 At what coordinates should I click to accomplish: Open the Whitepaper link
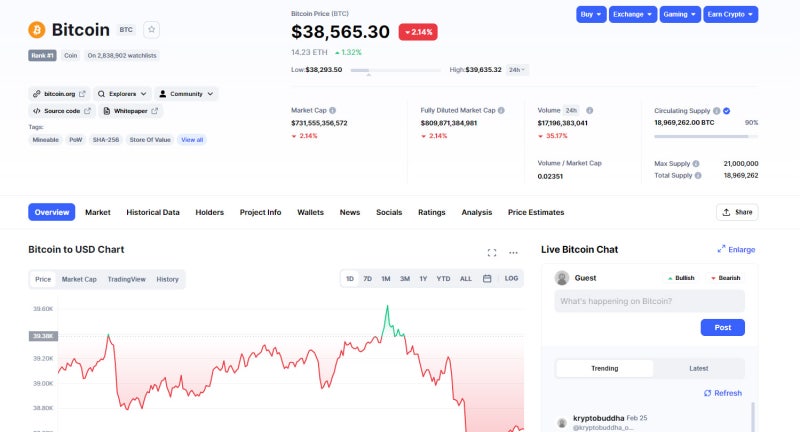pyautogui.click(x=131, y=111)
